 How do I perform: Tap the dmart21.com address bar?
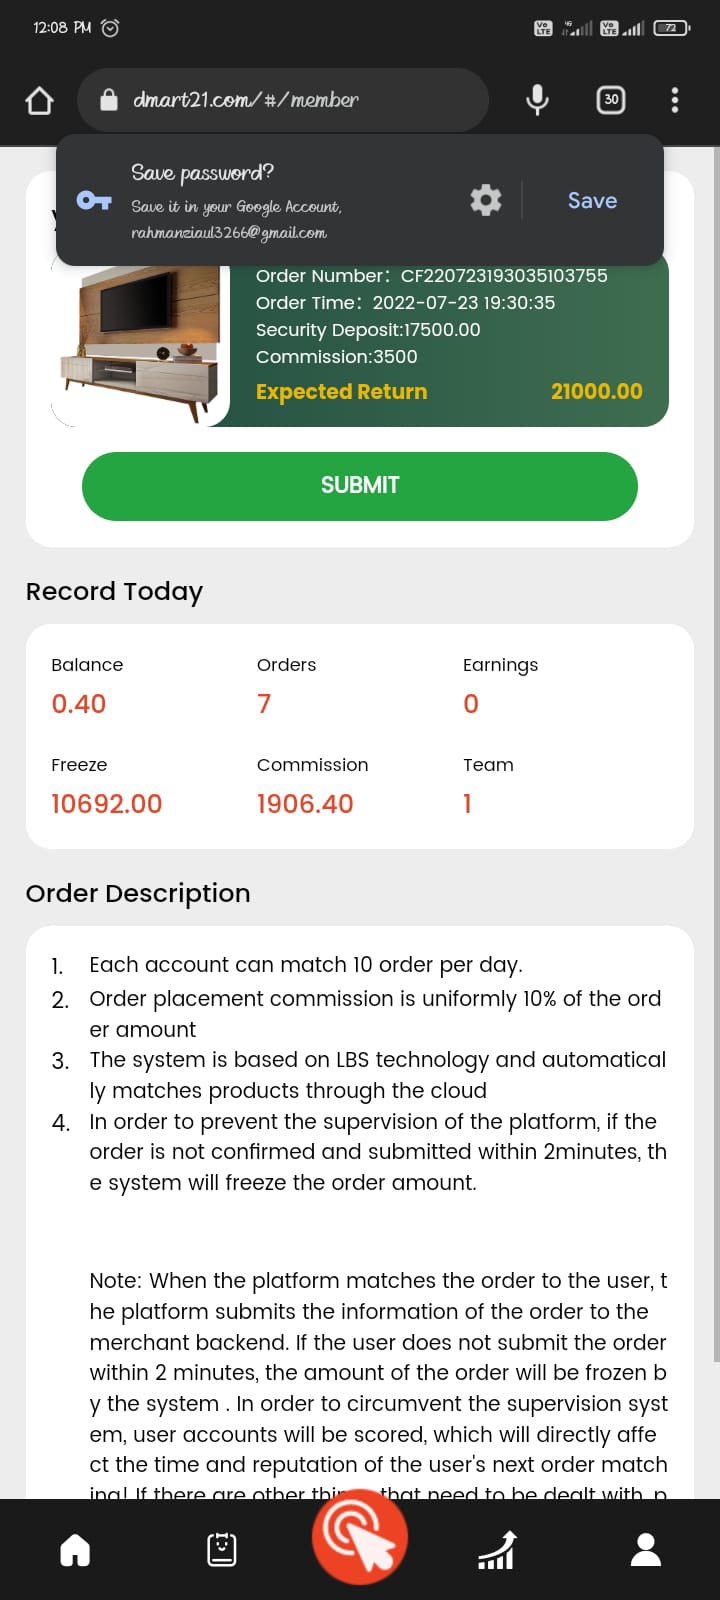pyautogui.click(x=300, y=100)
